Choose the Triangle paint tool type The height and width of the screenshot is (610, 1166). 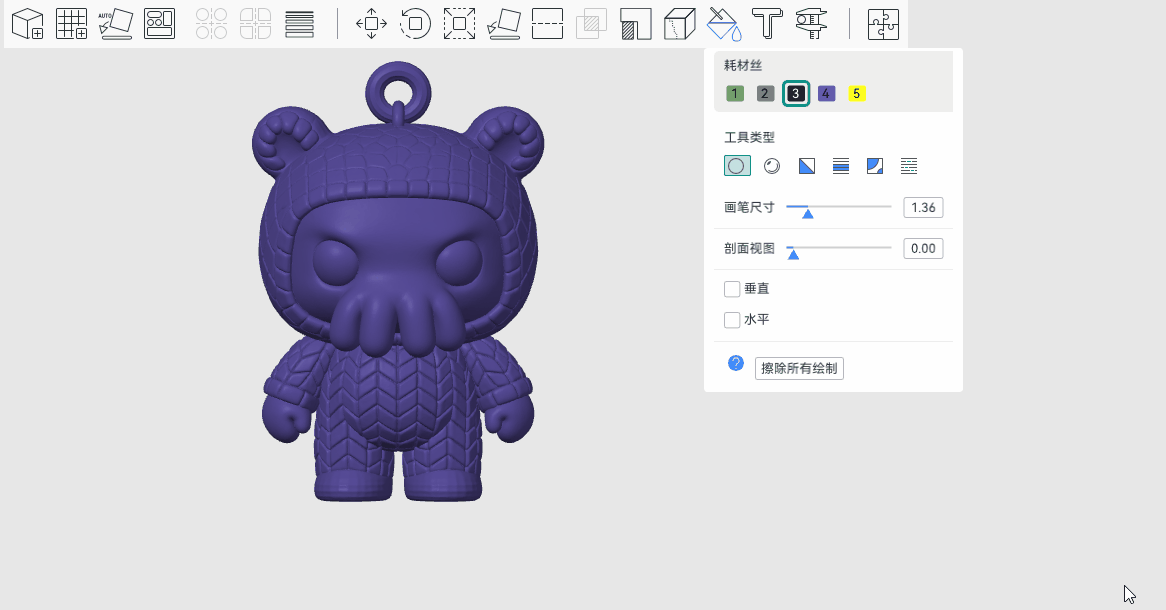coord(807,166)
